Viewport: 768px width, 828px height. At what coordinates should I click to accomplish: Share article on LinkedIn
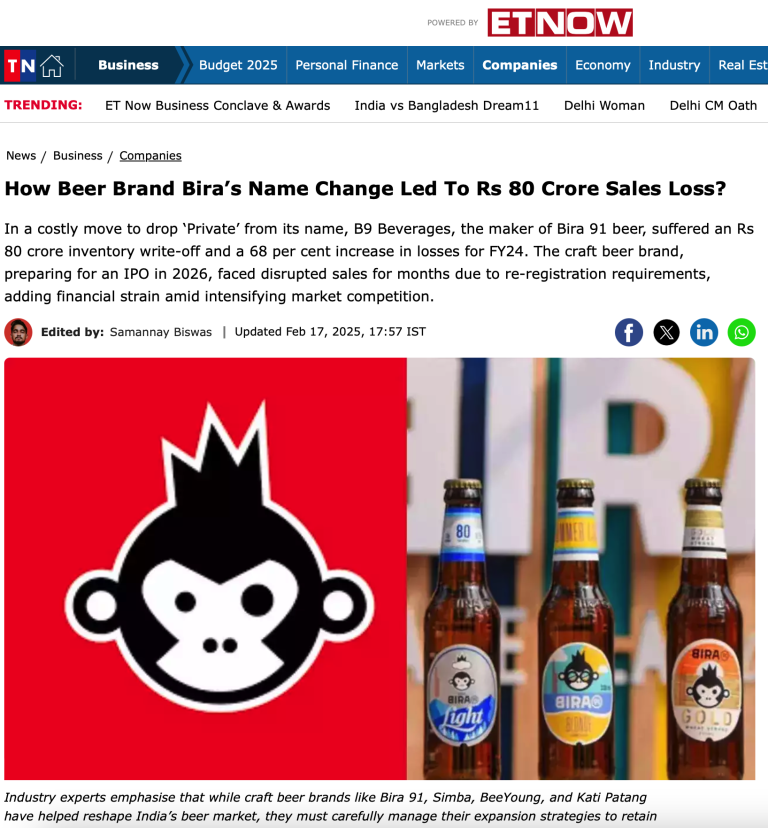[x=704, y=332]
